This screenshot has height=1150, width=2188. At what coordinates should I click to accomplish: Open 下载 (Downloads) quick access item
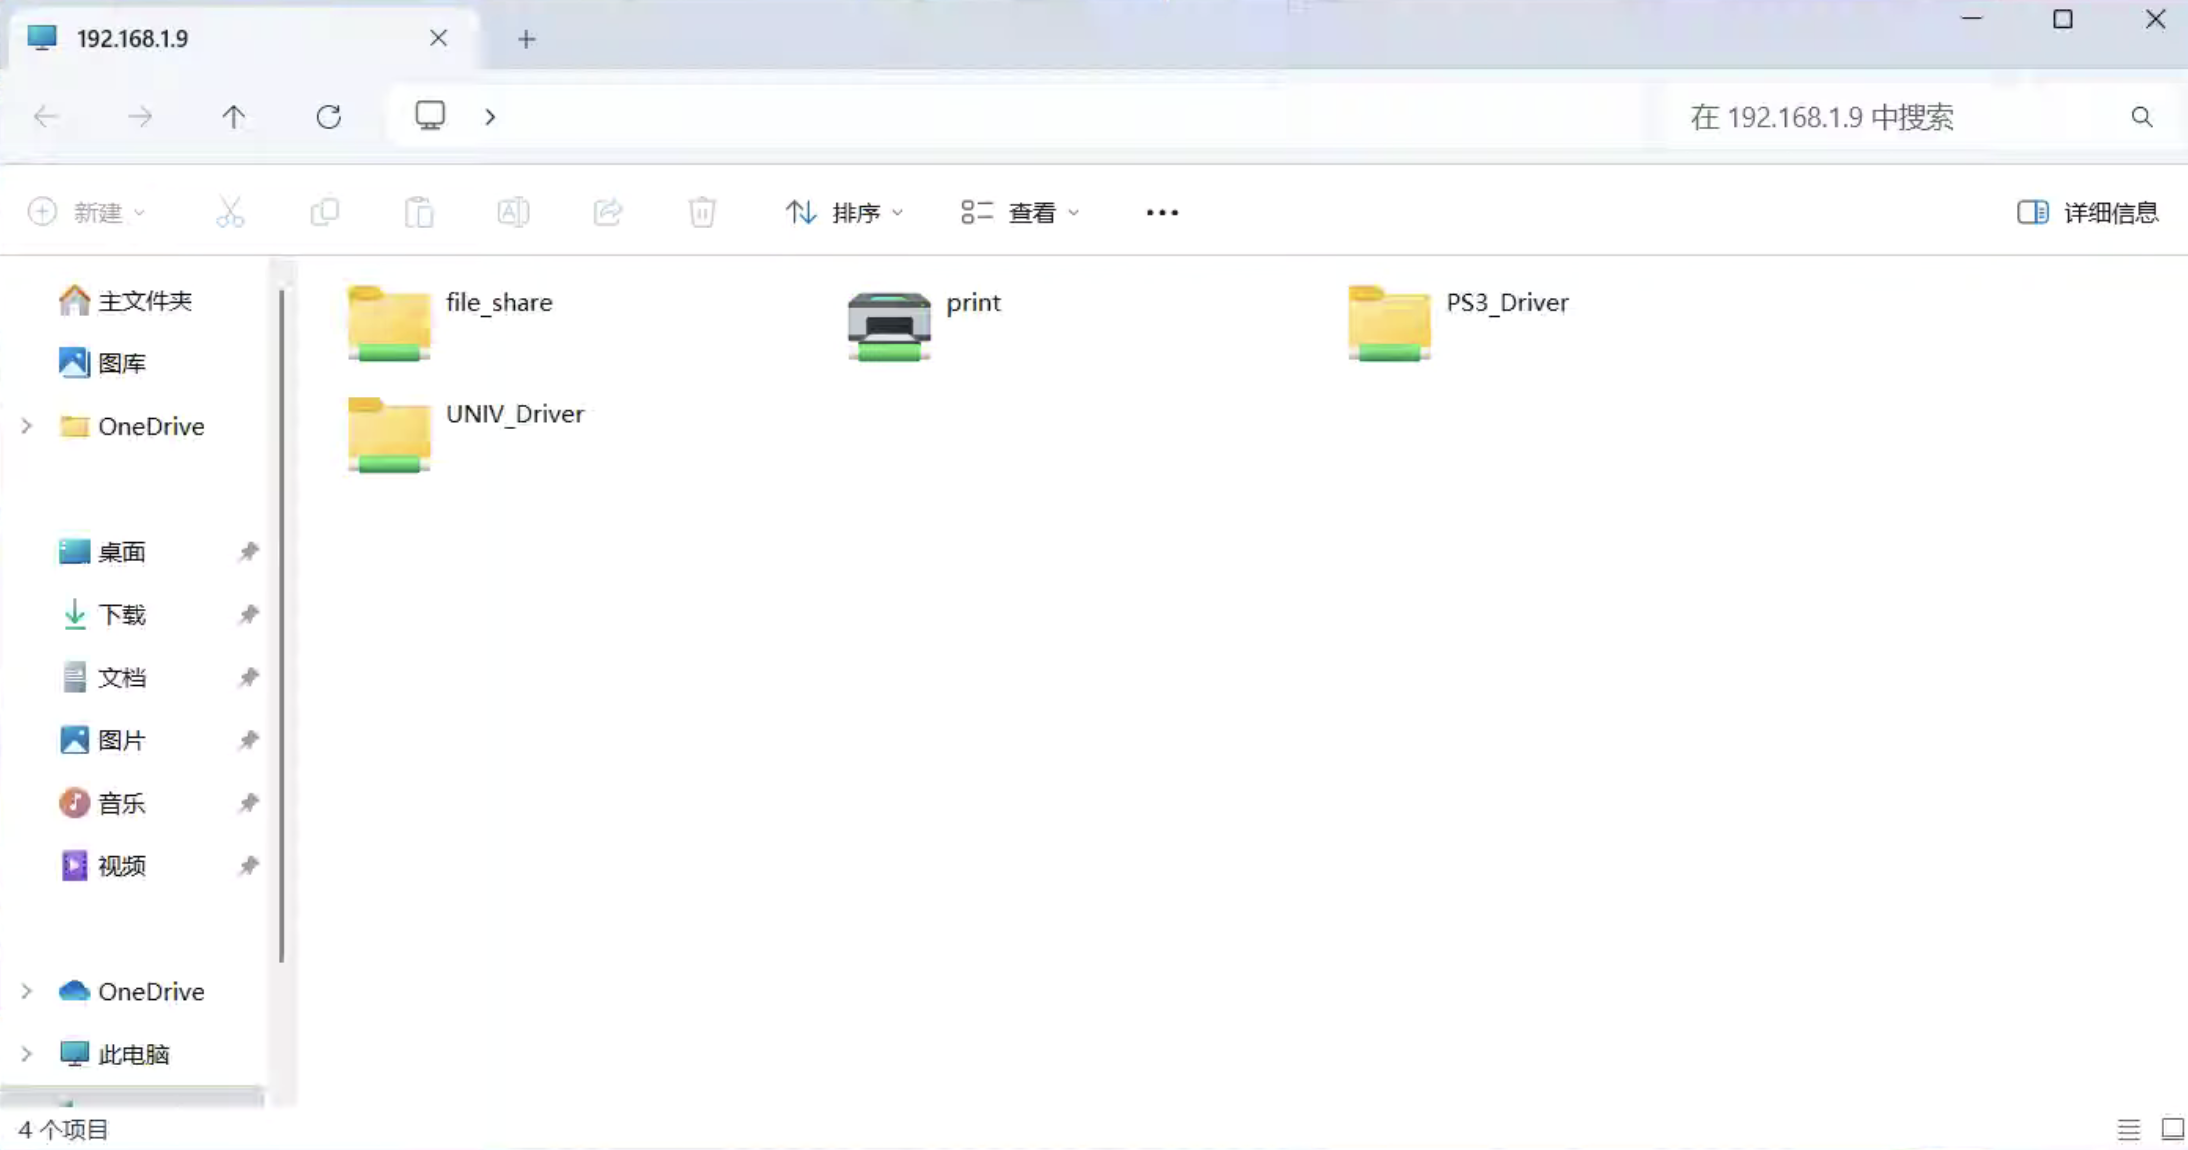[103, 614]
